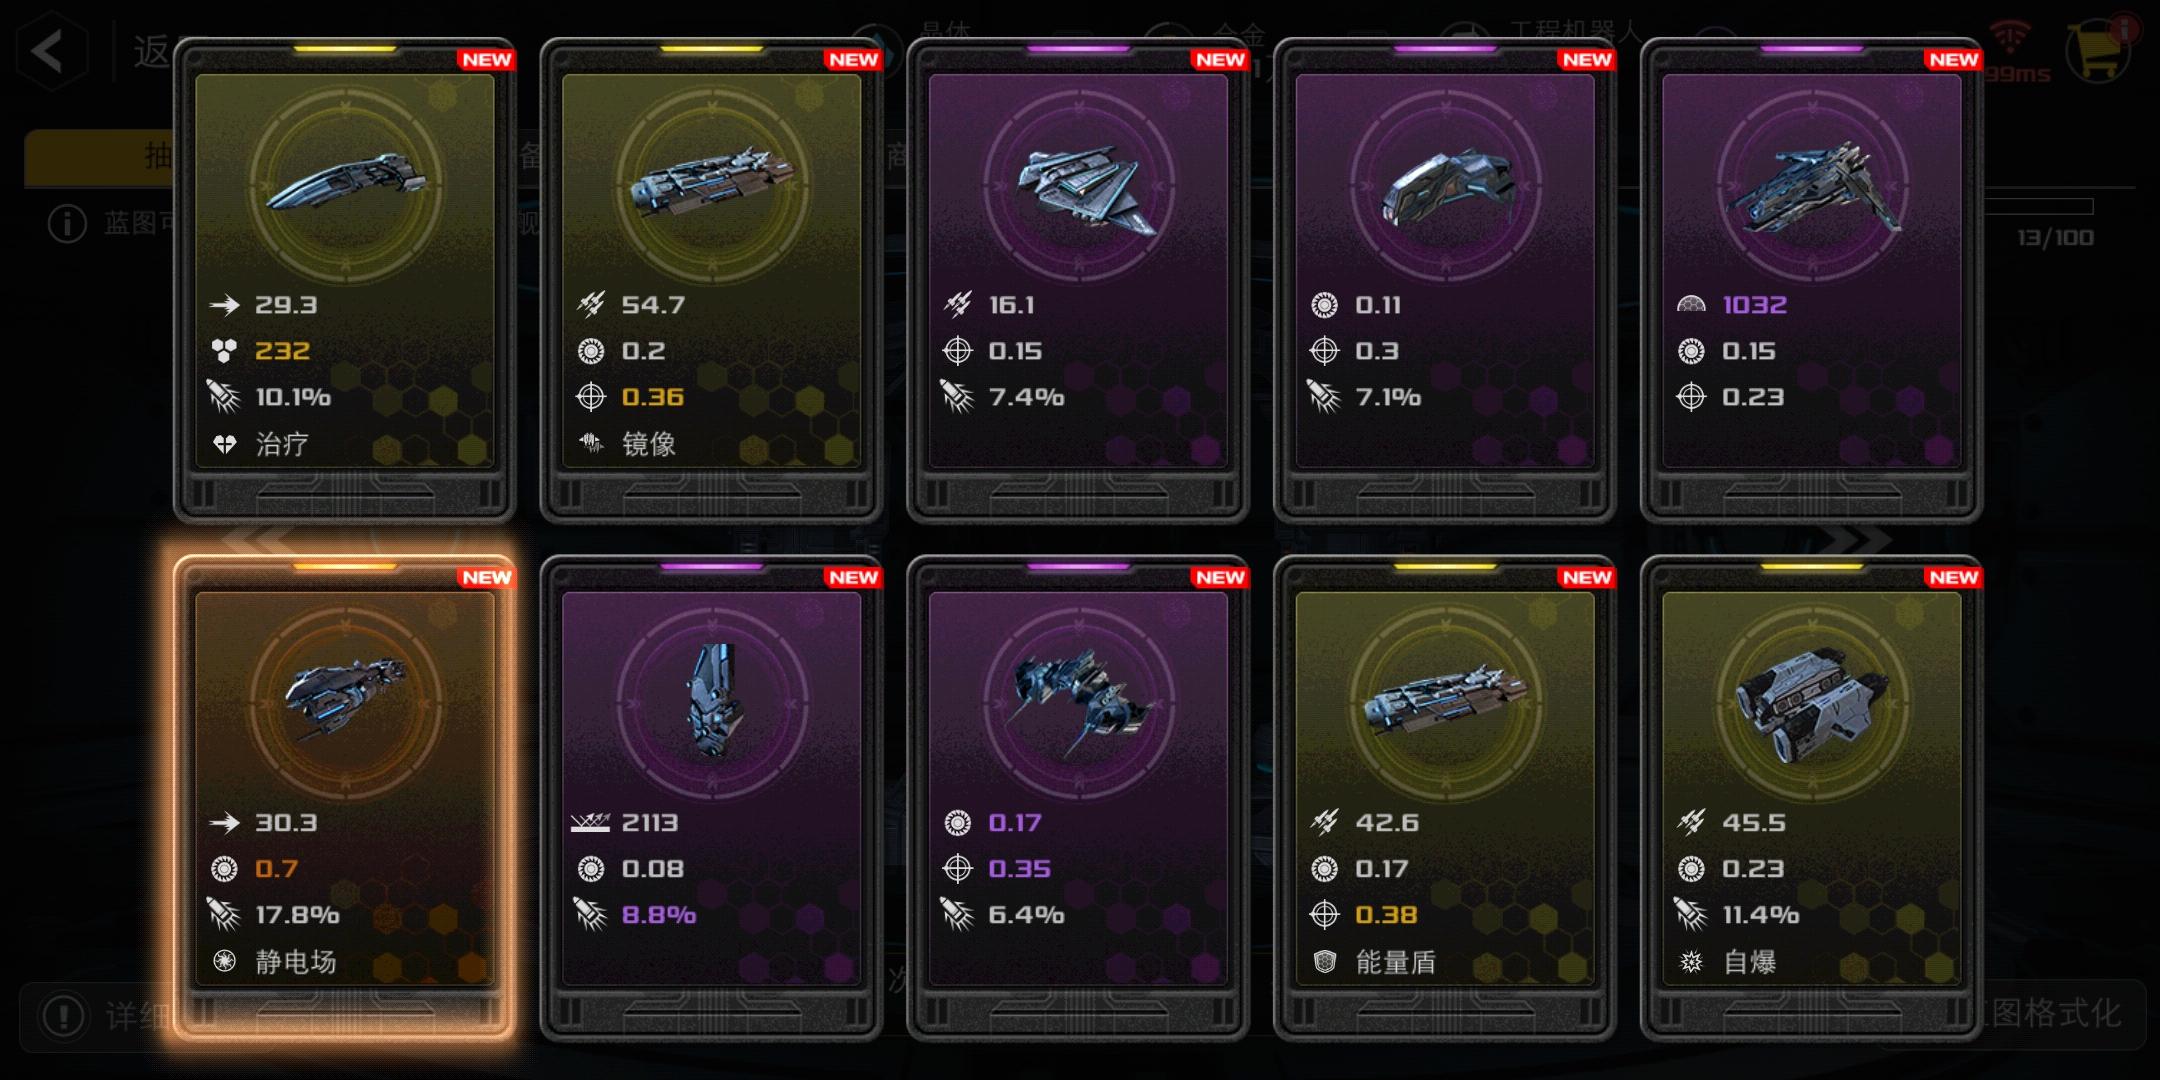Click the 能量盾 shield skill icon

click(1325, 962)
